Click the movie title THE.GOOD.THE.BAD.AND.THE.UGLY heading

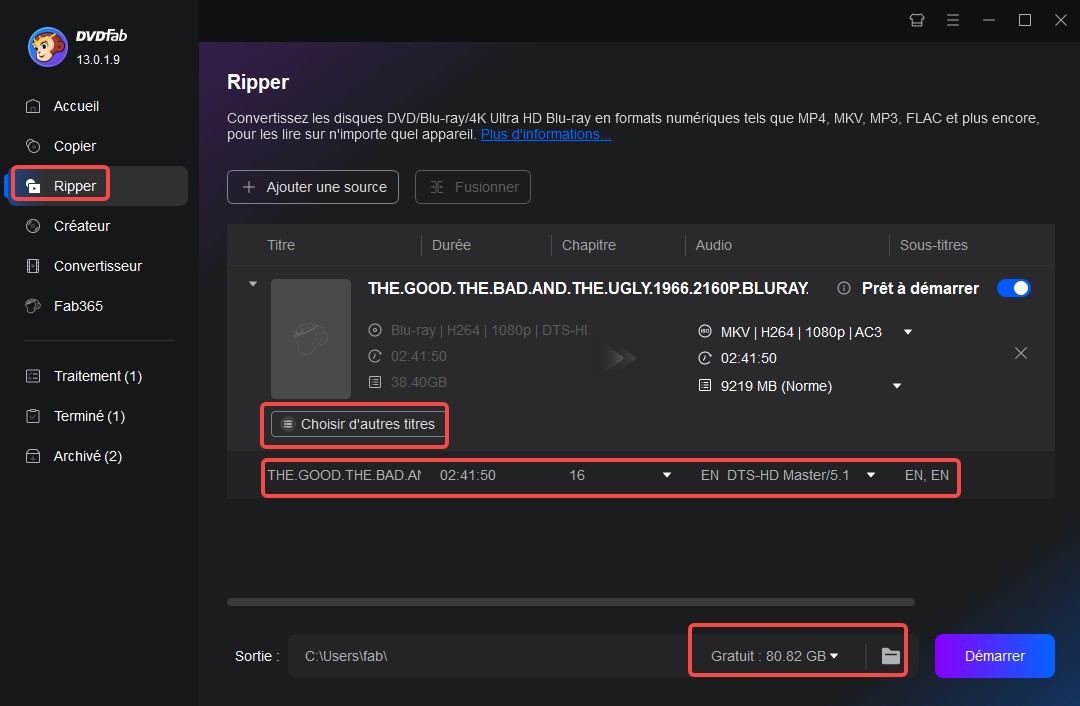(588, 289)
